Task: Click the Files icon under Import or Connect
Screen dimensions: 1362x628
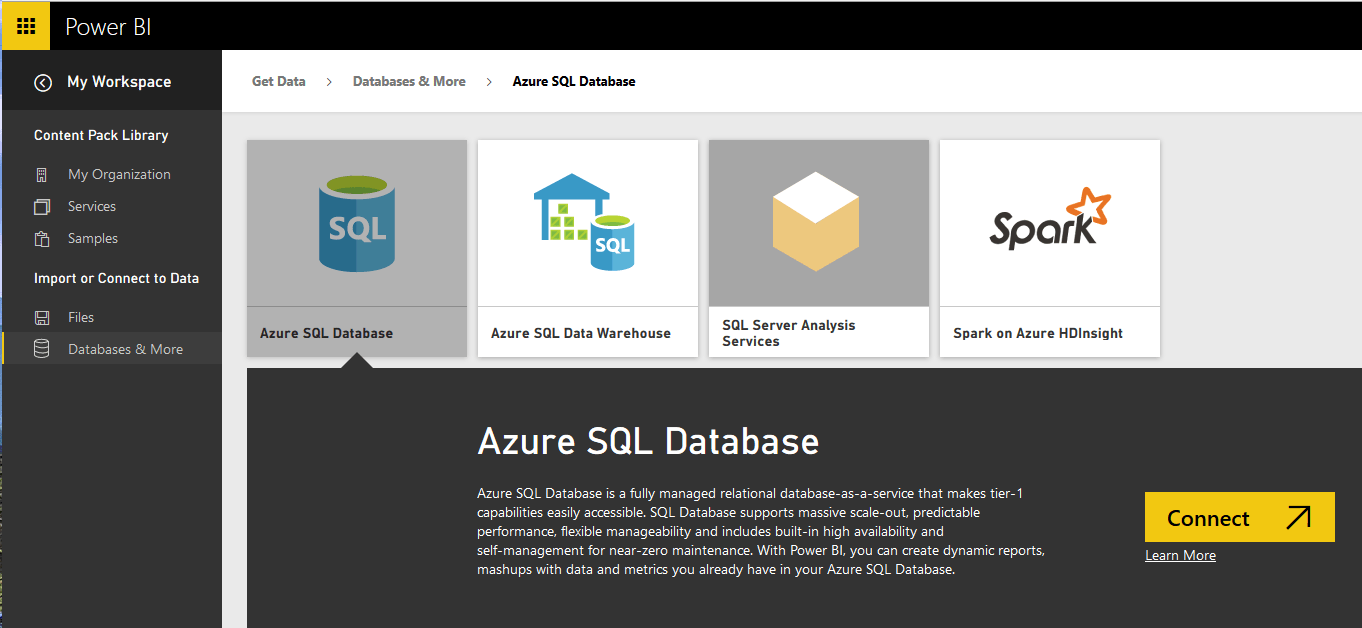Action: coord(42,317)
